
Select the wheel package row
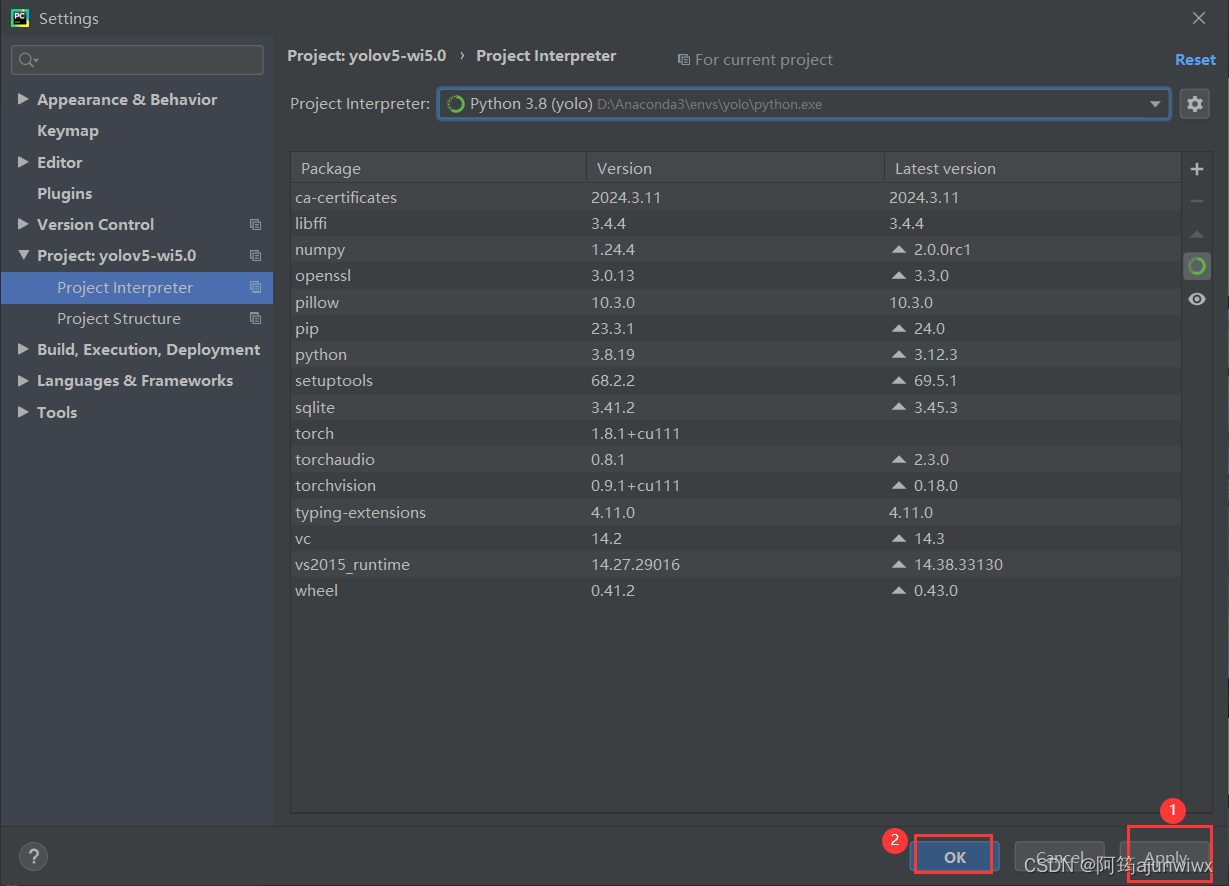point(736,591)
